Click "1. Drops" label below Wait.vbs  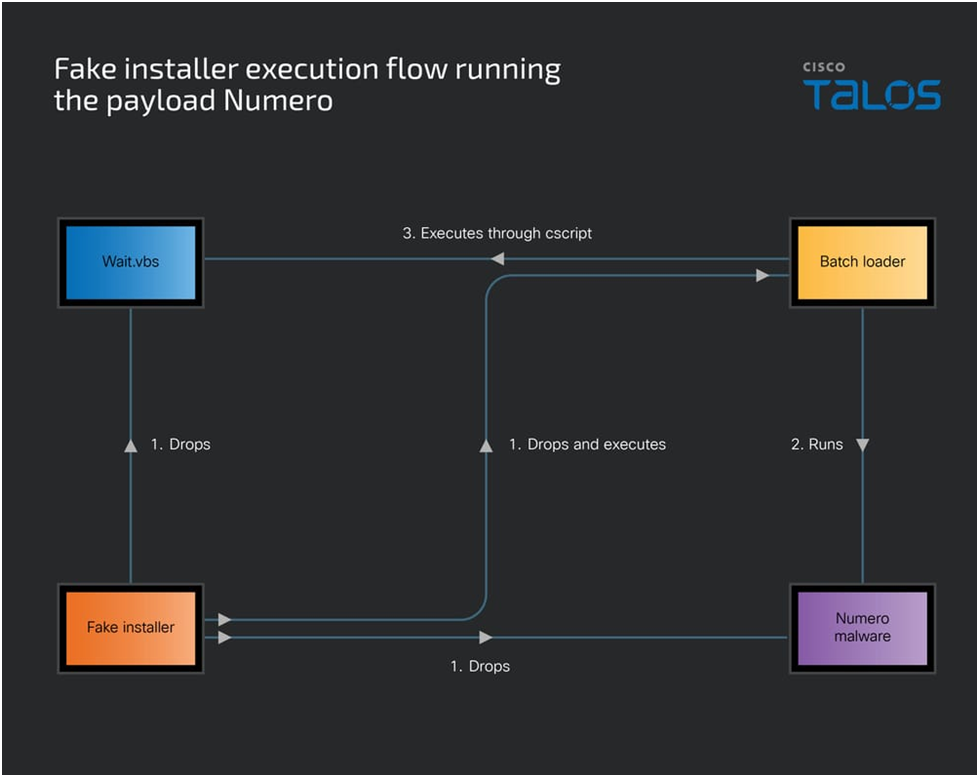(x=180, y=444)
